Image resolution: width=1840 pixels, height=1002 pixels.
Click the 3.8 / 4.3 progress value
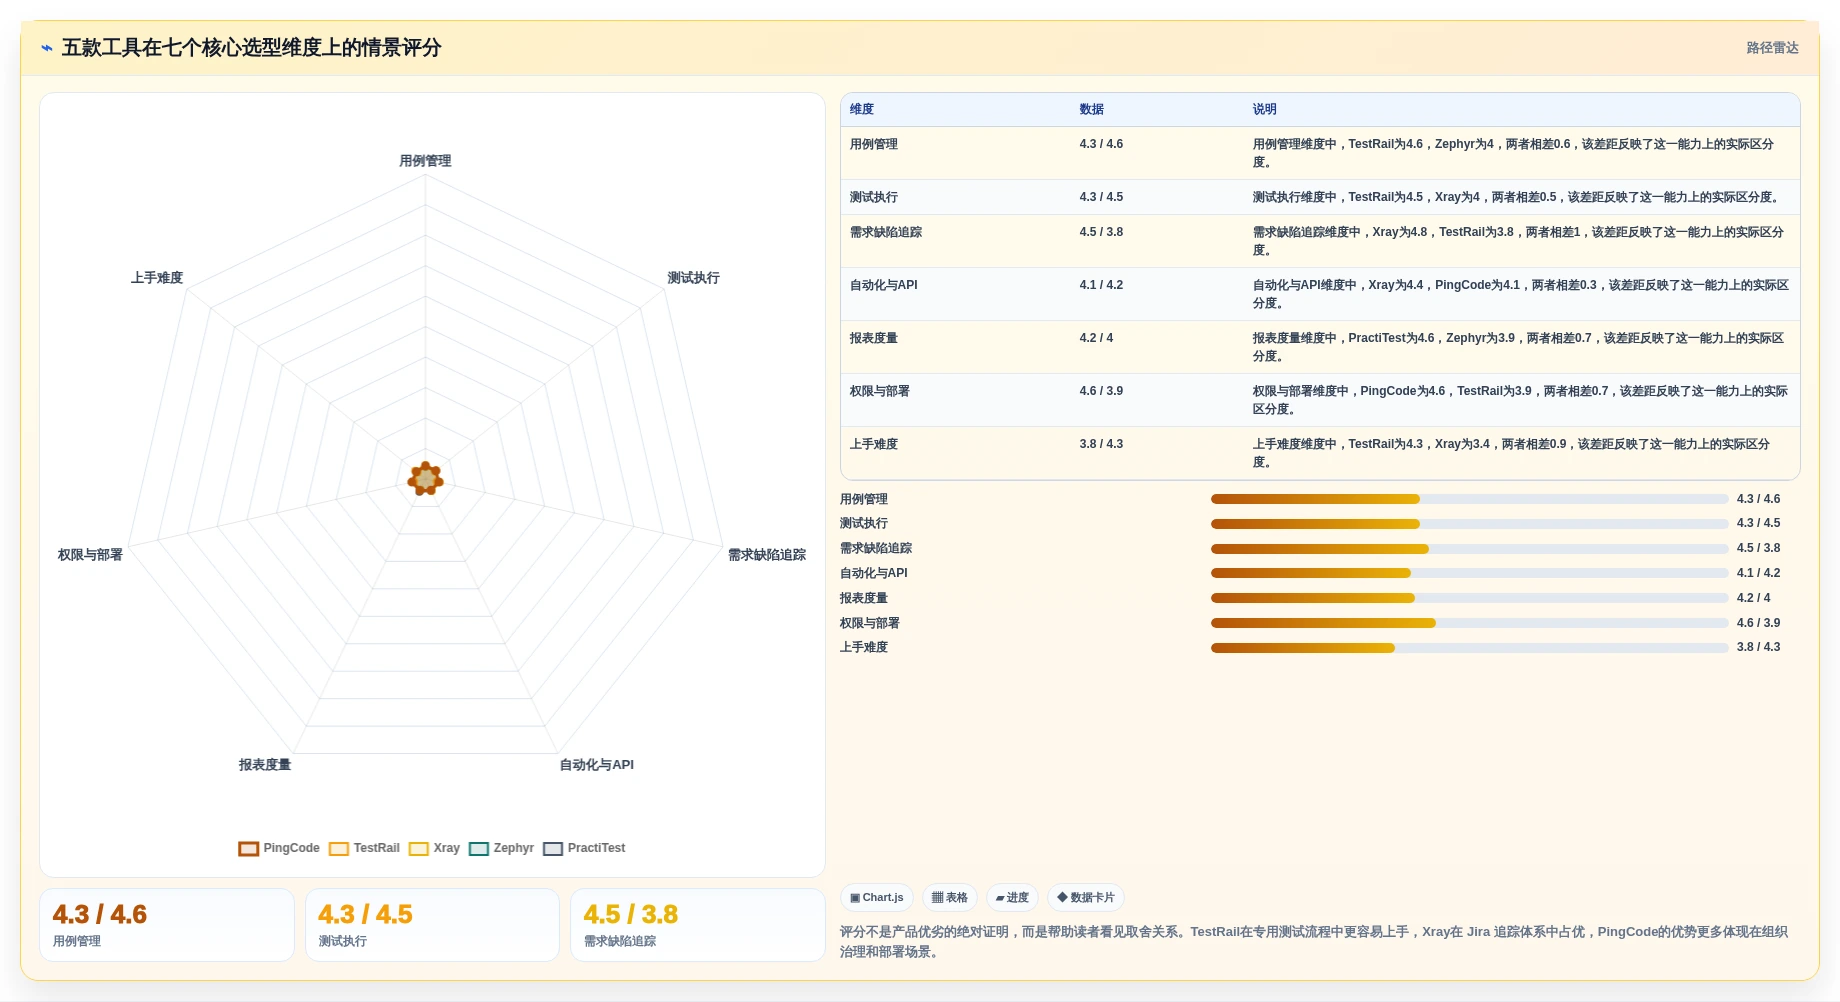coord(1758,648)
